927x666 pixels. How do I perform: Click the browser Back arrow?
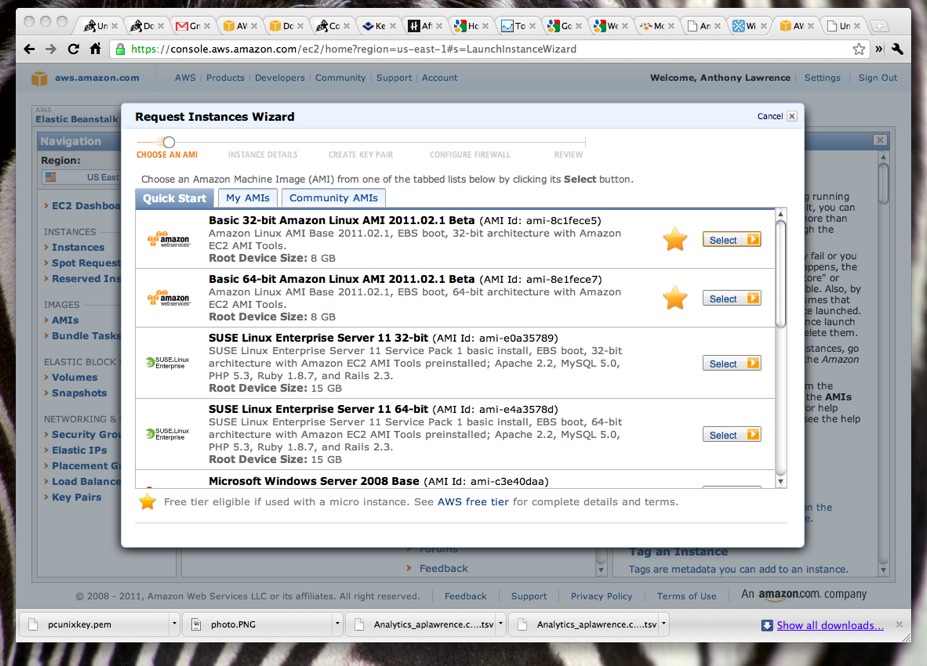pos(29,49)
